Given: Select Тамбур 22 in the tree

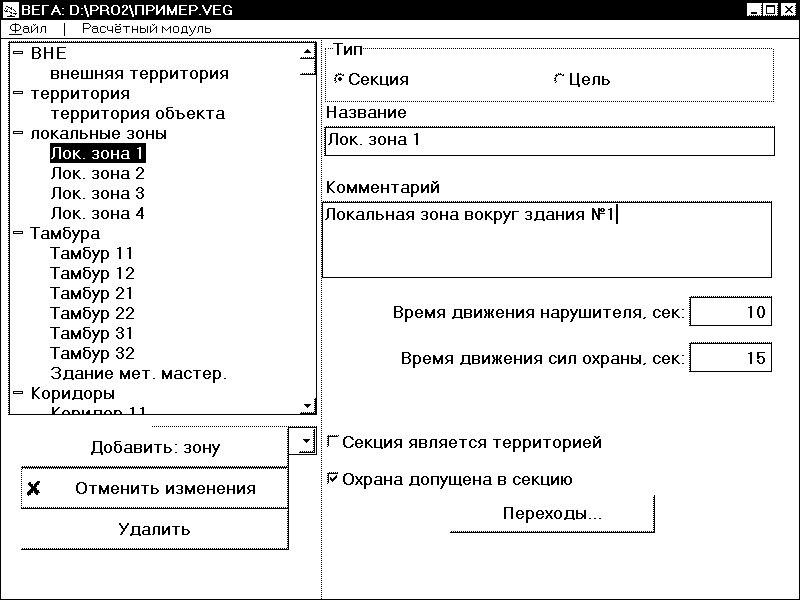Looking at the screenshot, I should [92, 313].
